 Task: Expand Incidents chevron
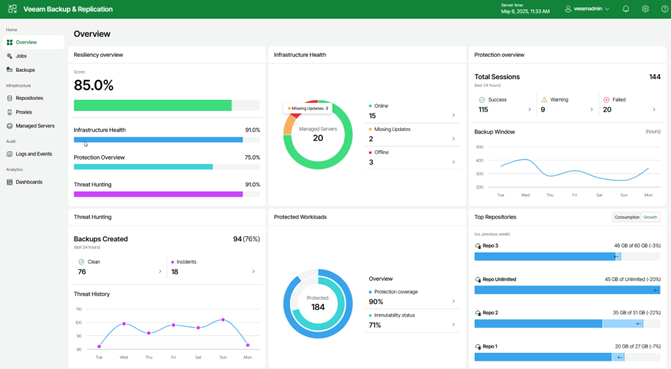(x=253, y=271)
